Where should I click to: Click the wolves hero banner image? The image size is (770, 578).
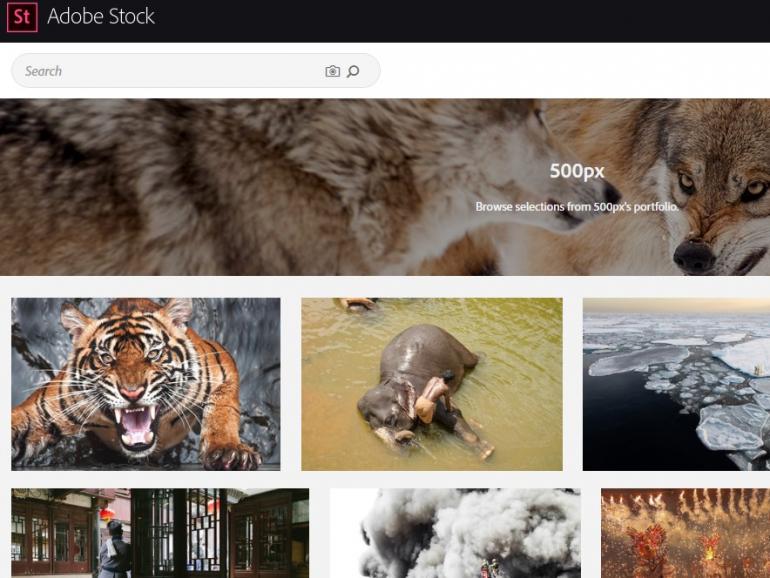click(385, 187)
